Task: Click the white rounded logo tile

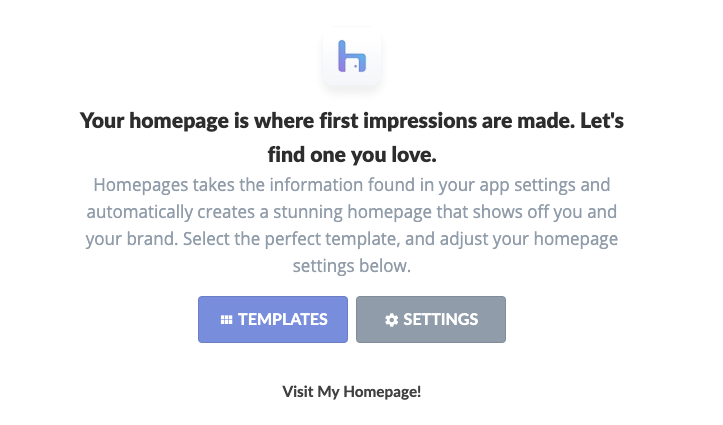Action: coord(352,56)
